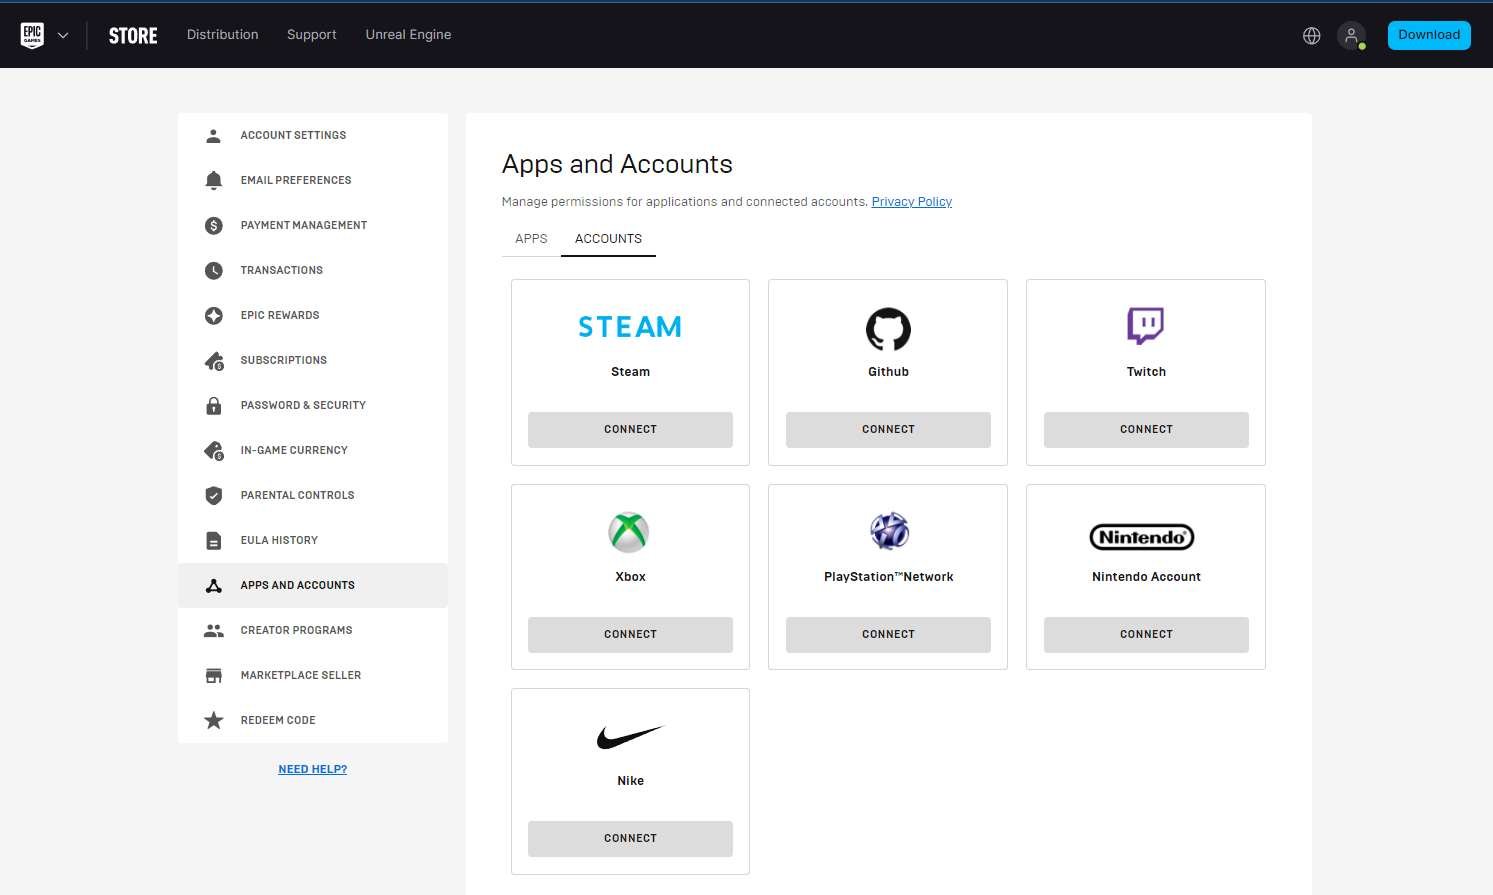Click the Nintendo logo

[1142, 537]
